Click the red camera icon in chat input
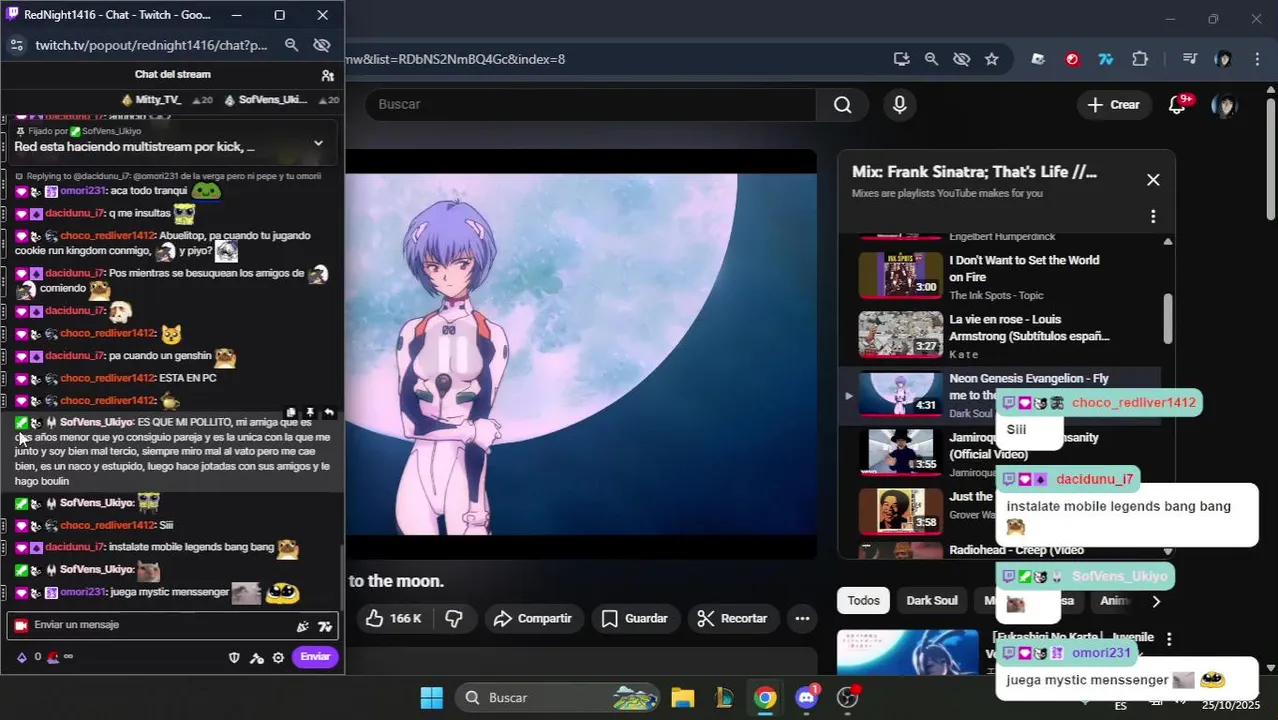1278x720 pixels. pos(20,625)
